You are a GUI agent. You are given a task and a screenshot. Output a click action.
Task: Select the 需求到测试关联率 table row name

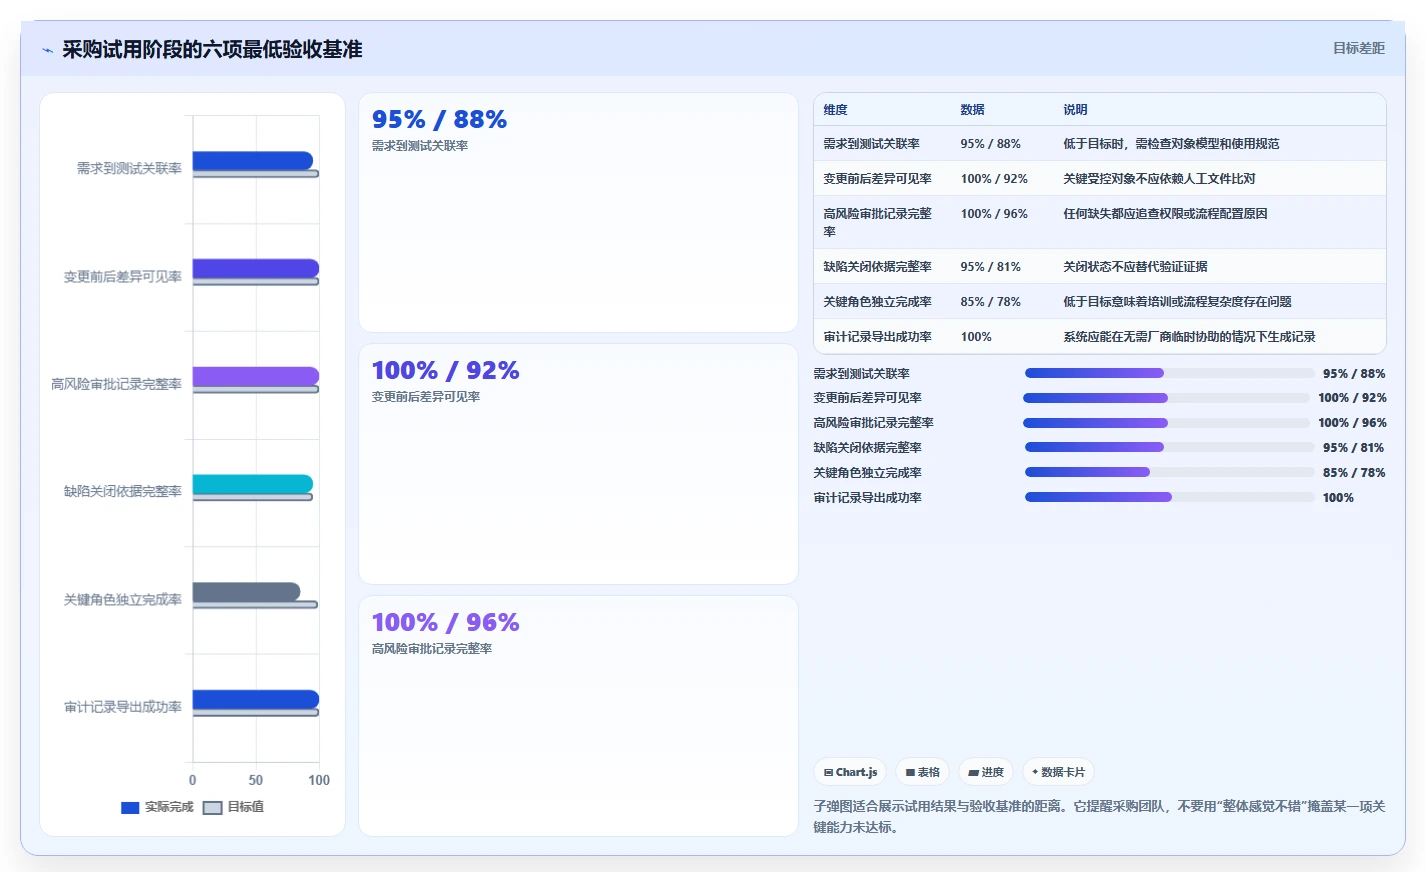click(x=871, y=144)
